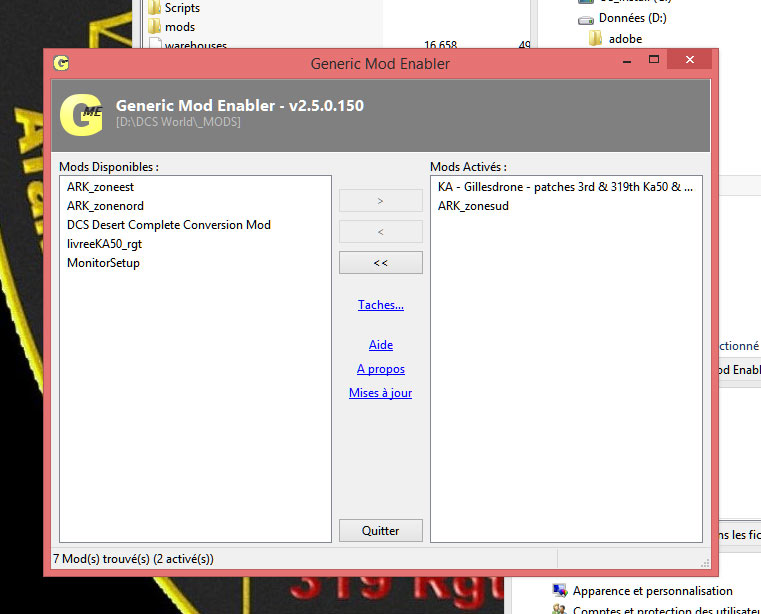This screenshot has width=761, height=614.
Task: Select DCS Desert Complete Conversion Mod
Action: coord(168,225)
